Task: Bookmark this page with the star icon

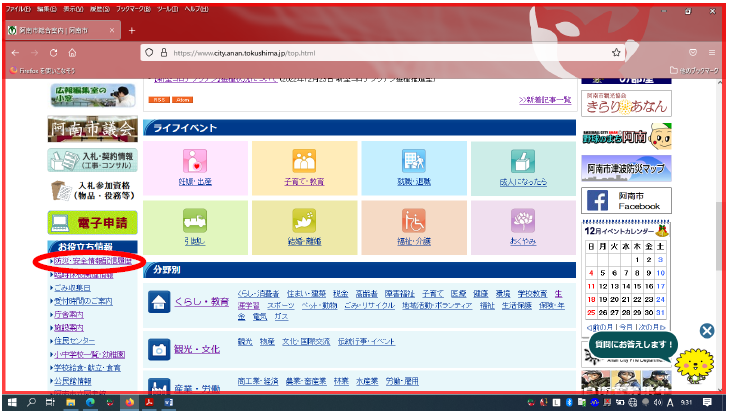Action: pos(616,53)
